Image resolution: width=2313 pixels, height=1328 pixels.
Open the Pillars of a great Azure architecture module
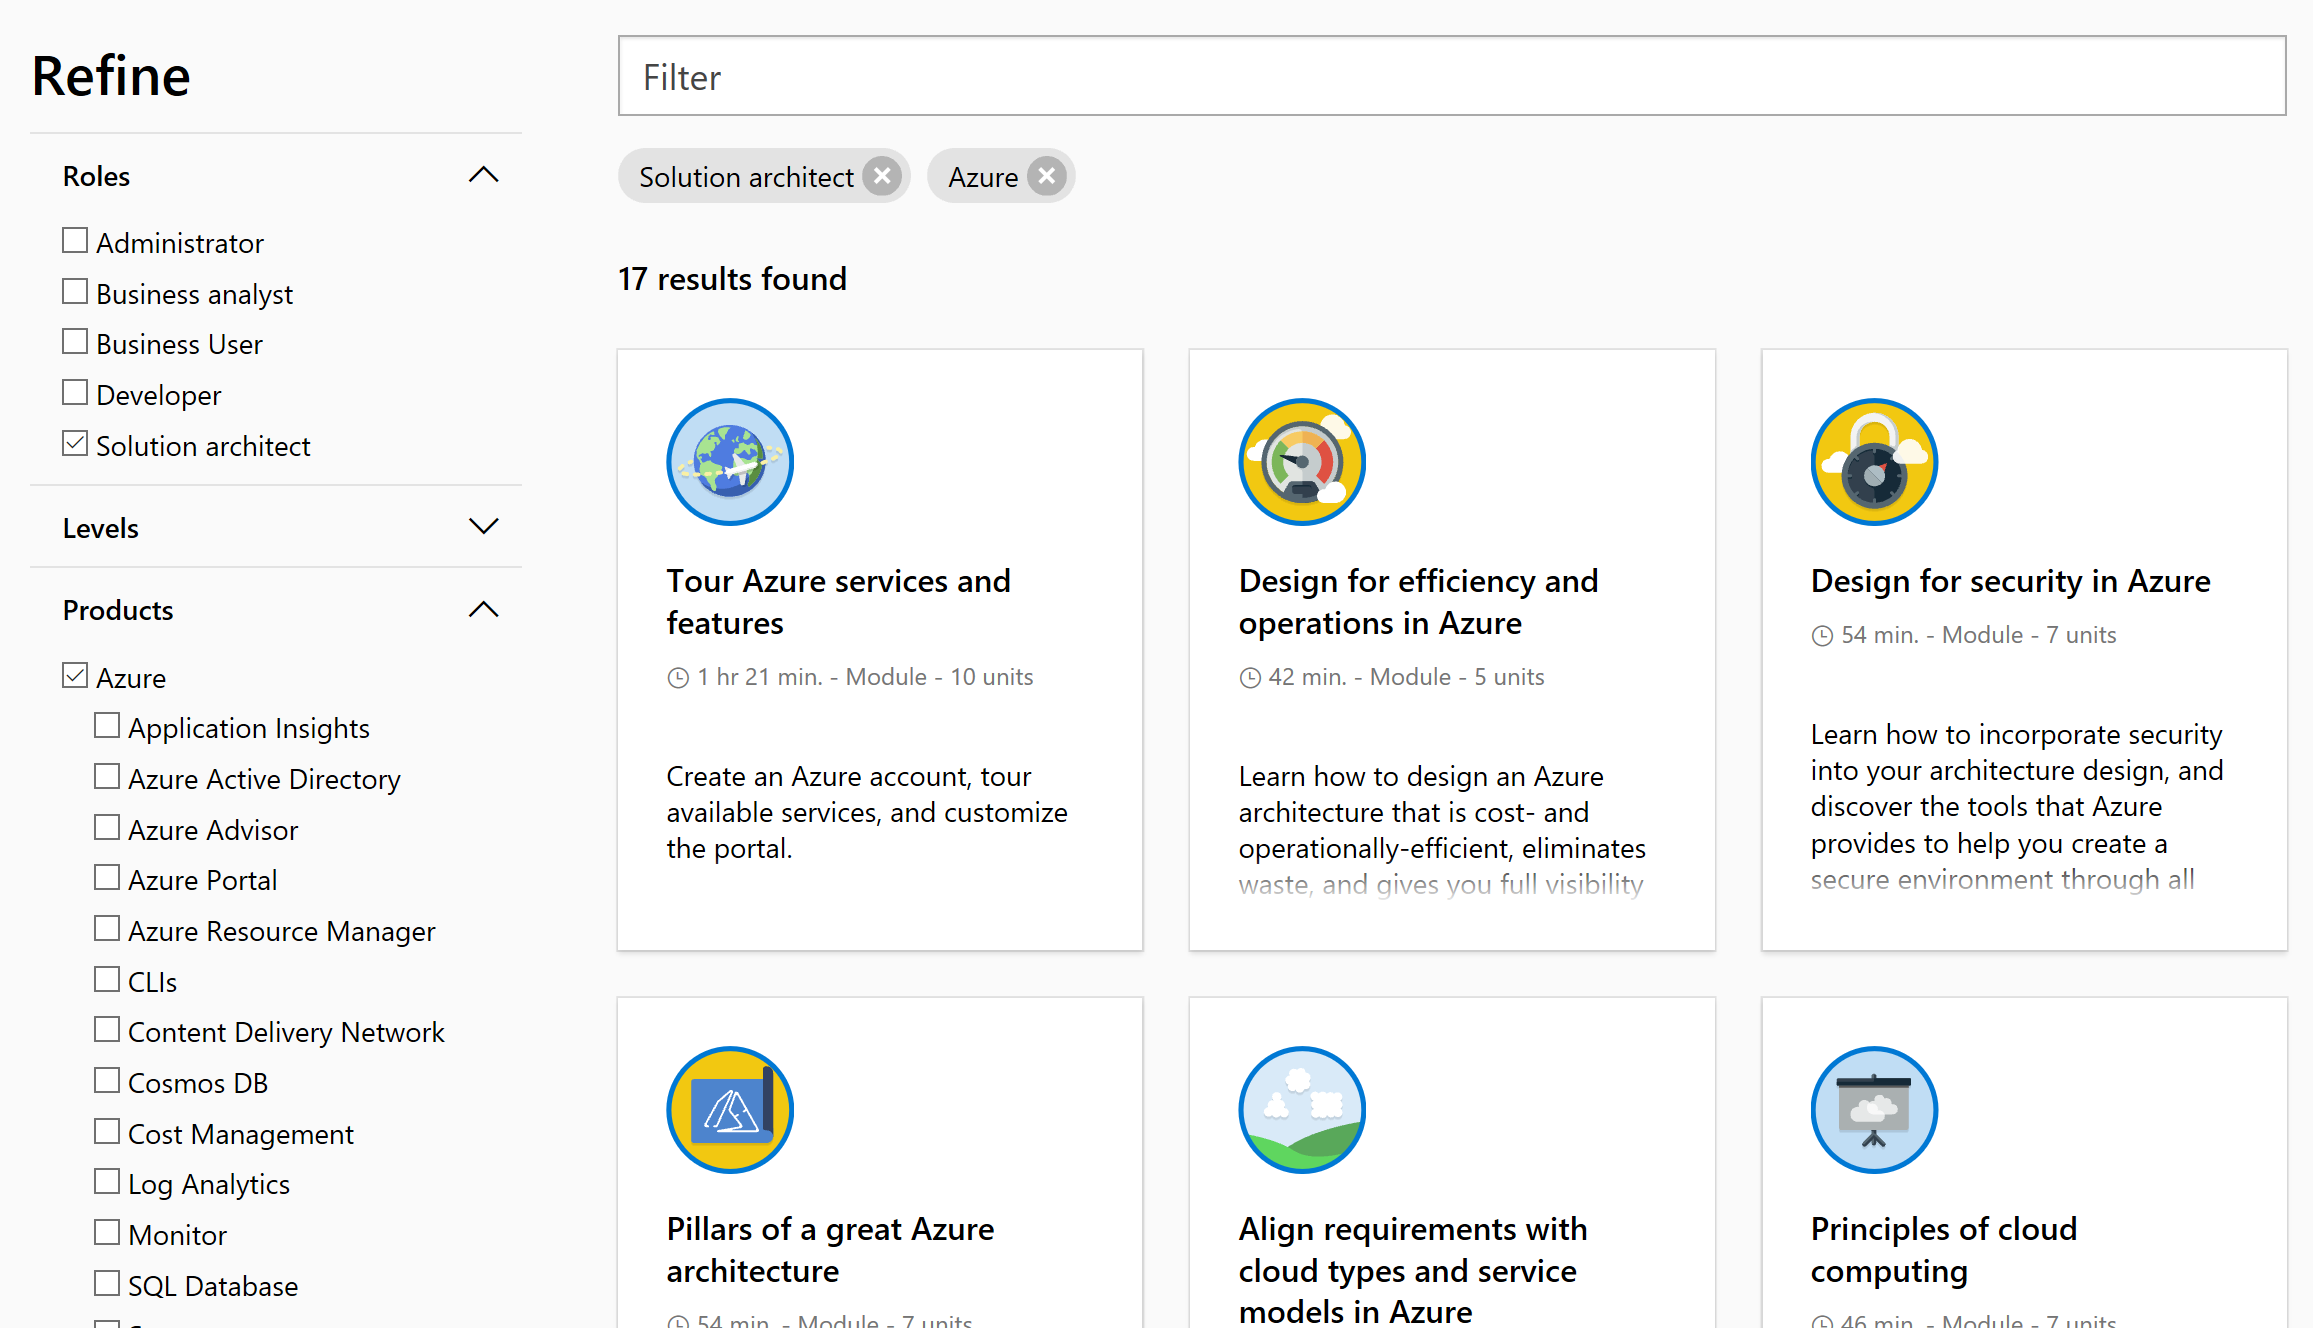point(830,1249)
